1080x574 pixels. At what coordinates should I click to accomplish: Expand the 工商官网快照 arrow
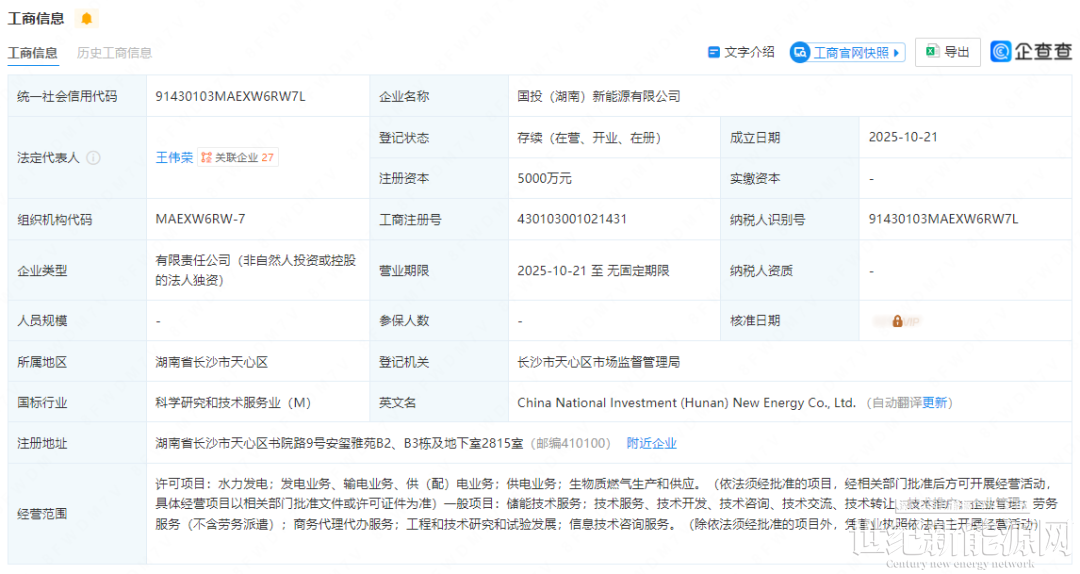pyautogui.click(x=896, y=53)
